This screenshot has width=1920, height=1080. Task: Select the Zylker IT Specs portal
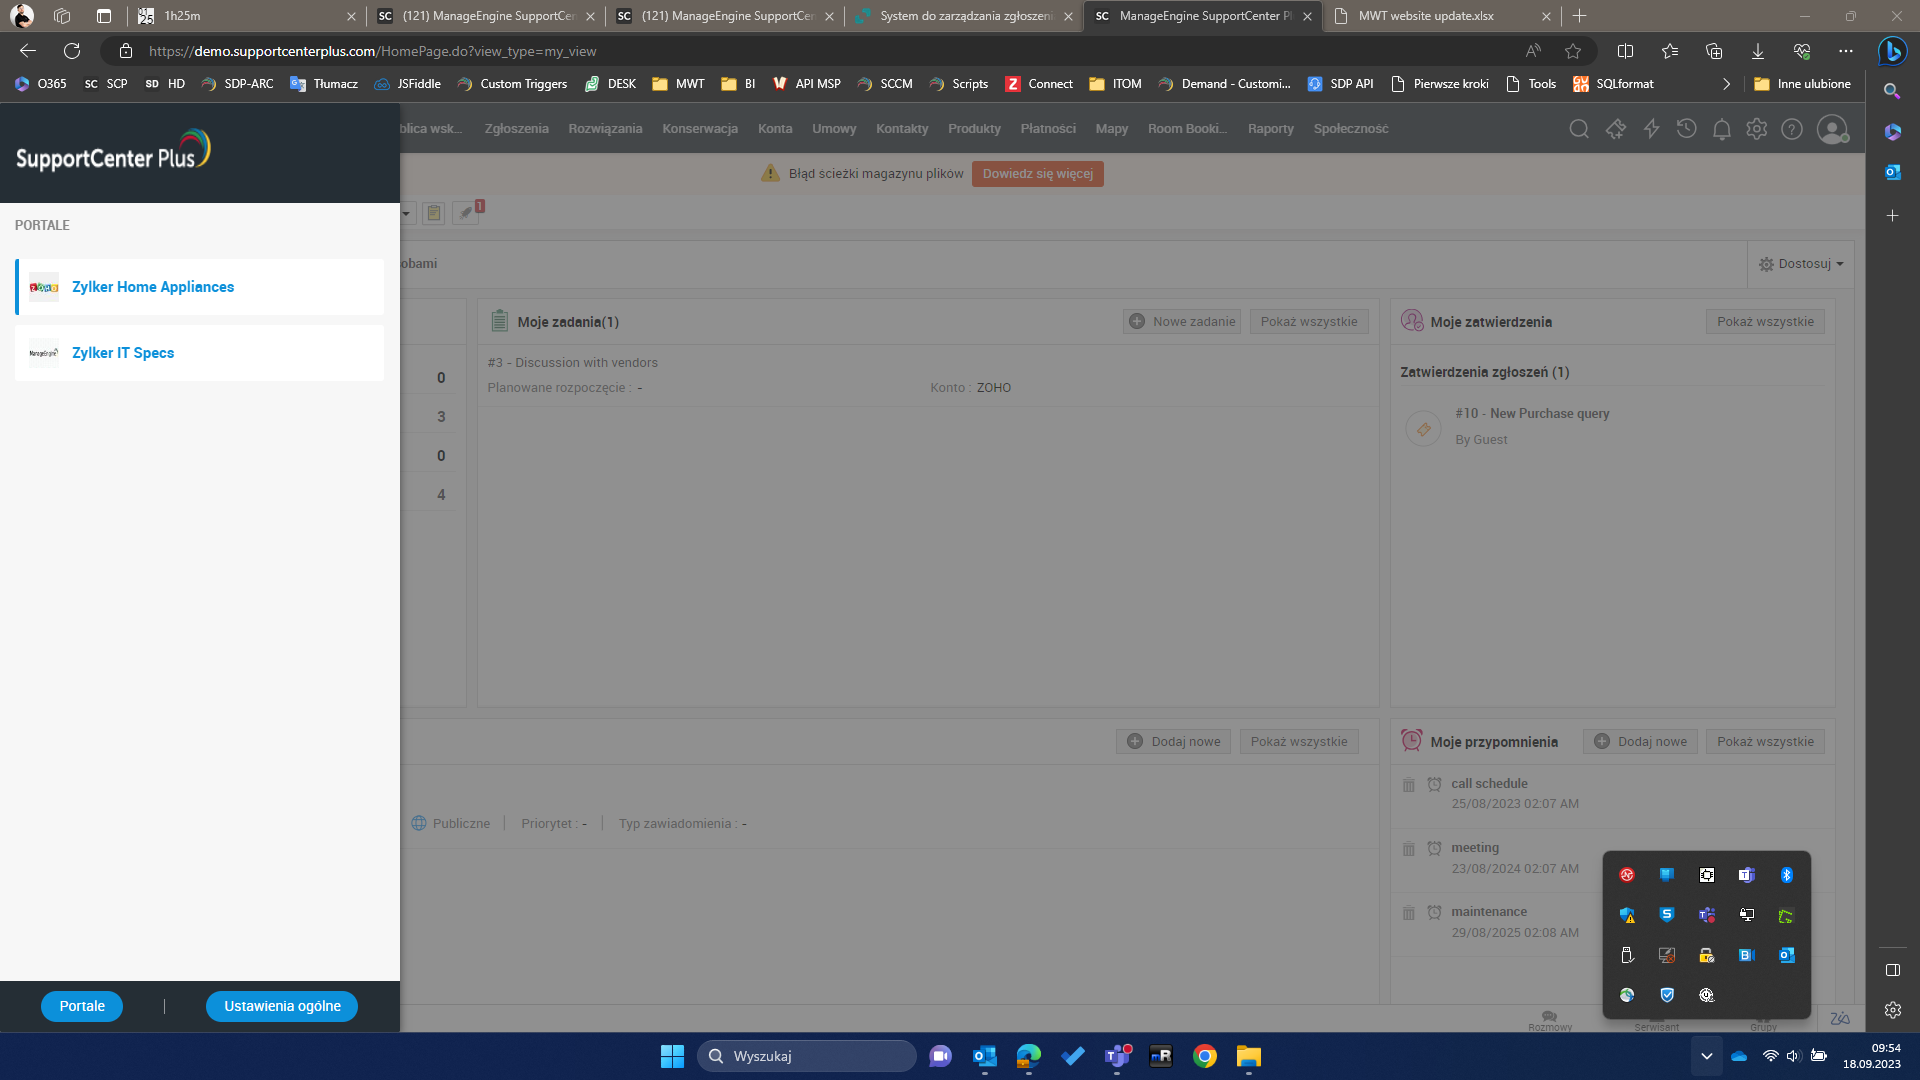(122, 353)
